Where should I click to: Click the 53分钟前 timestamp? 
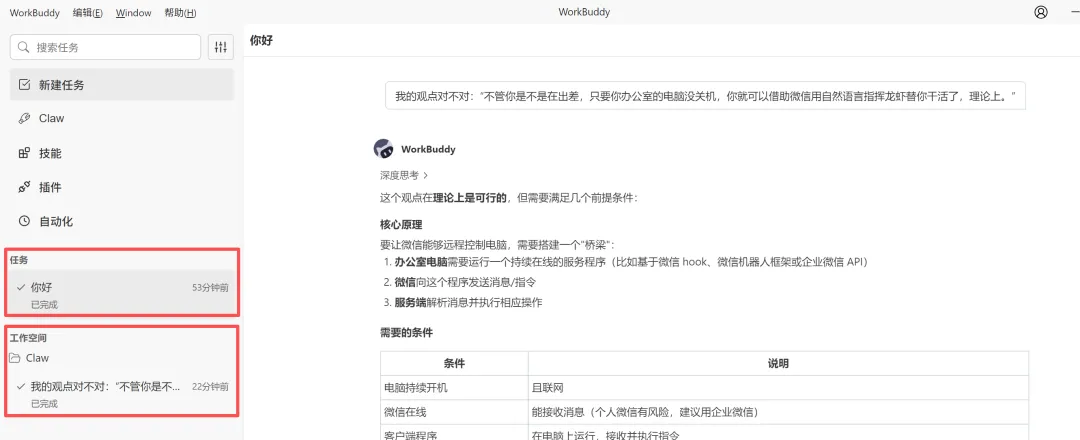tap(210, 288)
